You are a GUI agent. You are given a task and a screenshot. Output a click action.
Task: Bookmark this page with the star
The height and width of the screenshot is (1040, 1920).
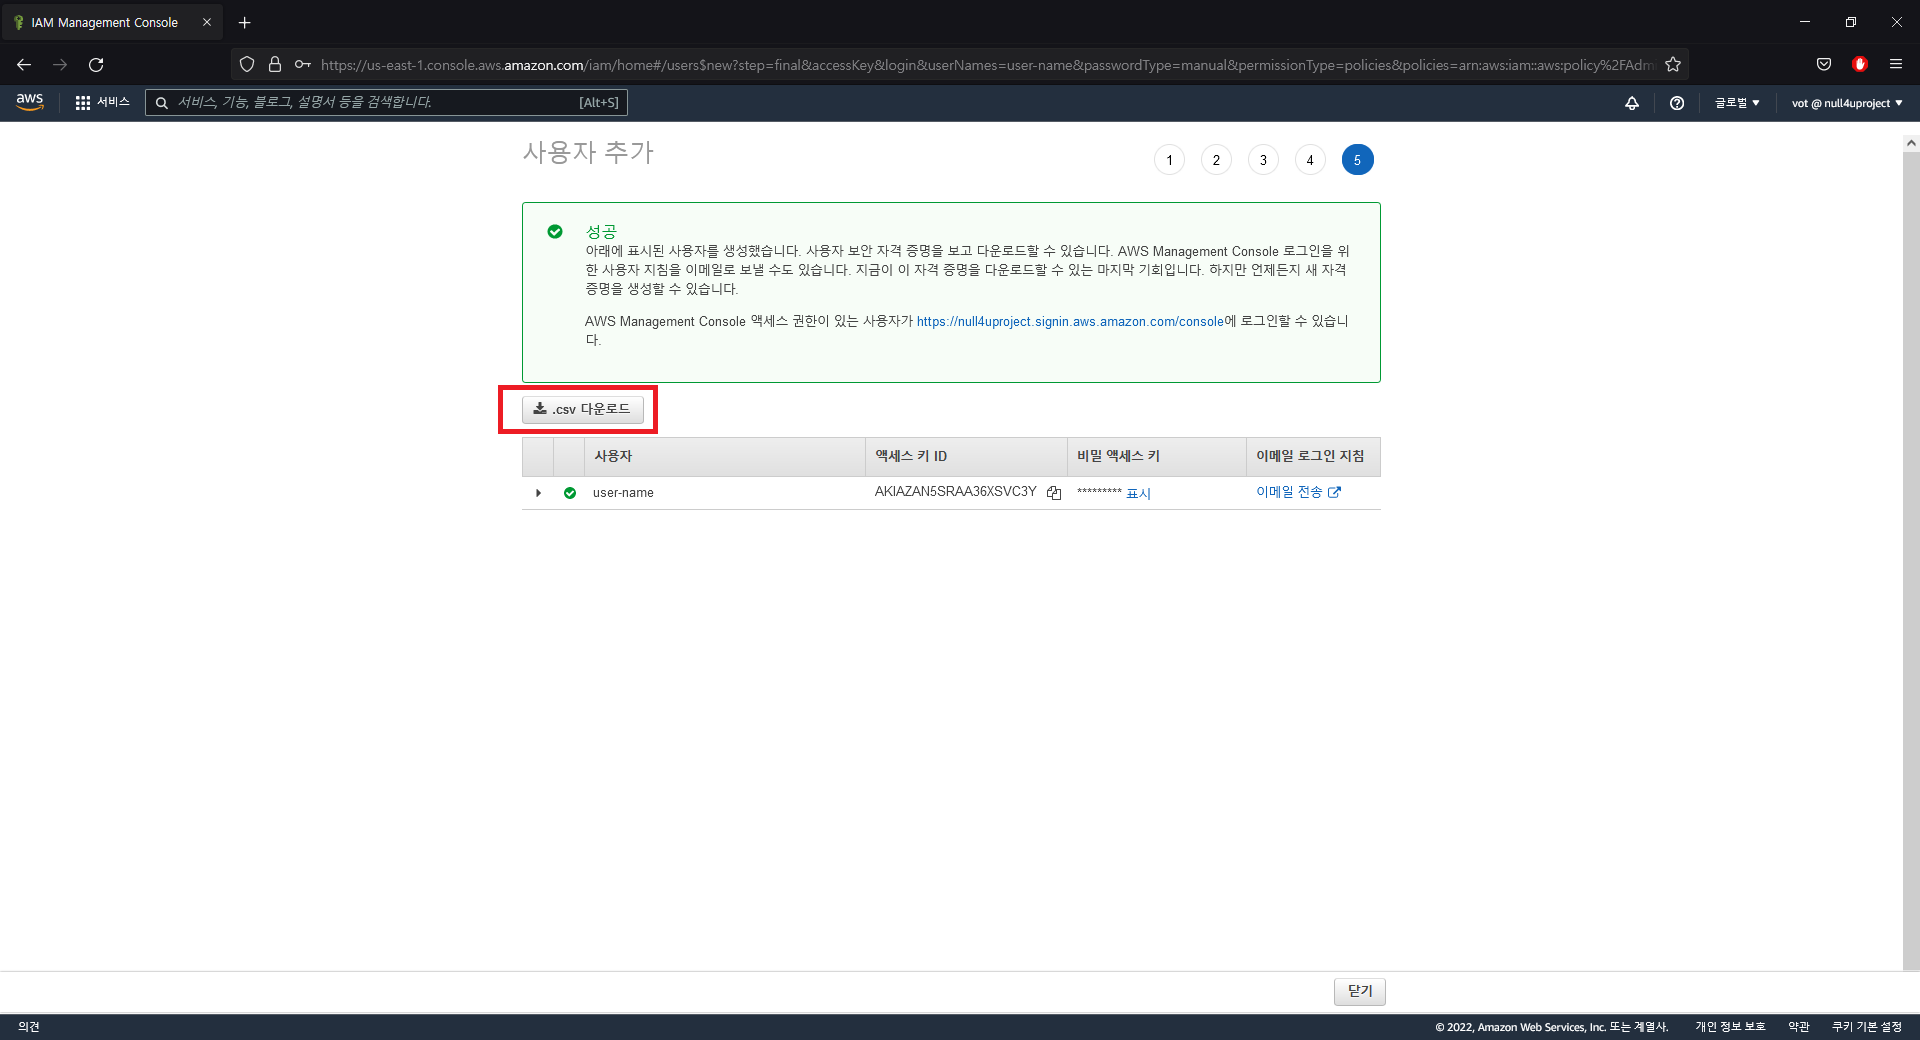click(x=1673, y=65)
